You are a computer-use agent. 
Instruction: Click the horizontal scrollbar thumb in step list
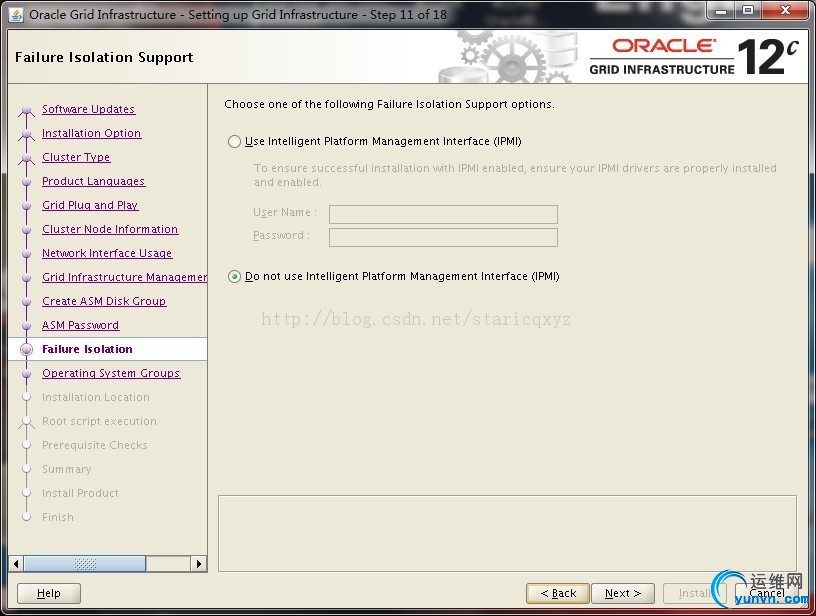[85, 563]
